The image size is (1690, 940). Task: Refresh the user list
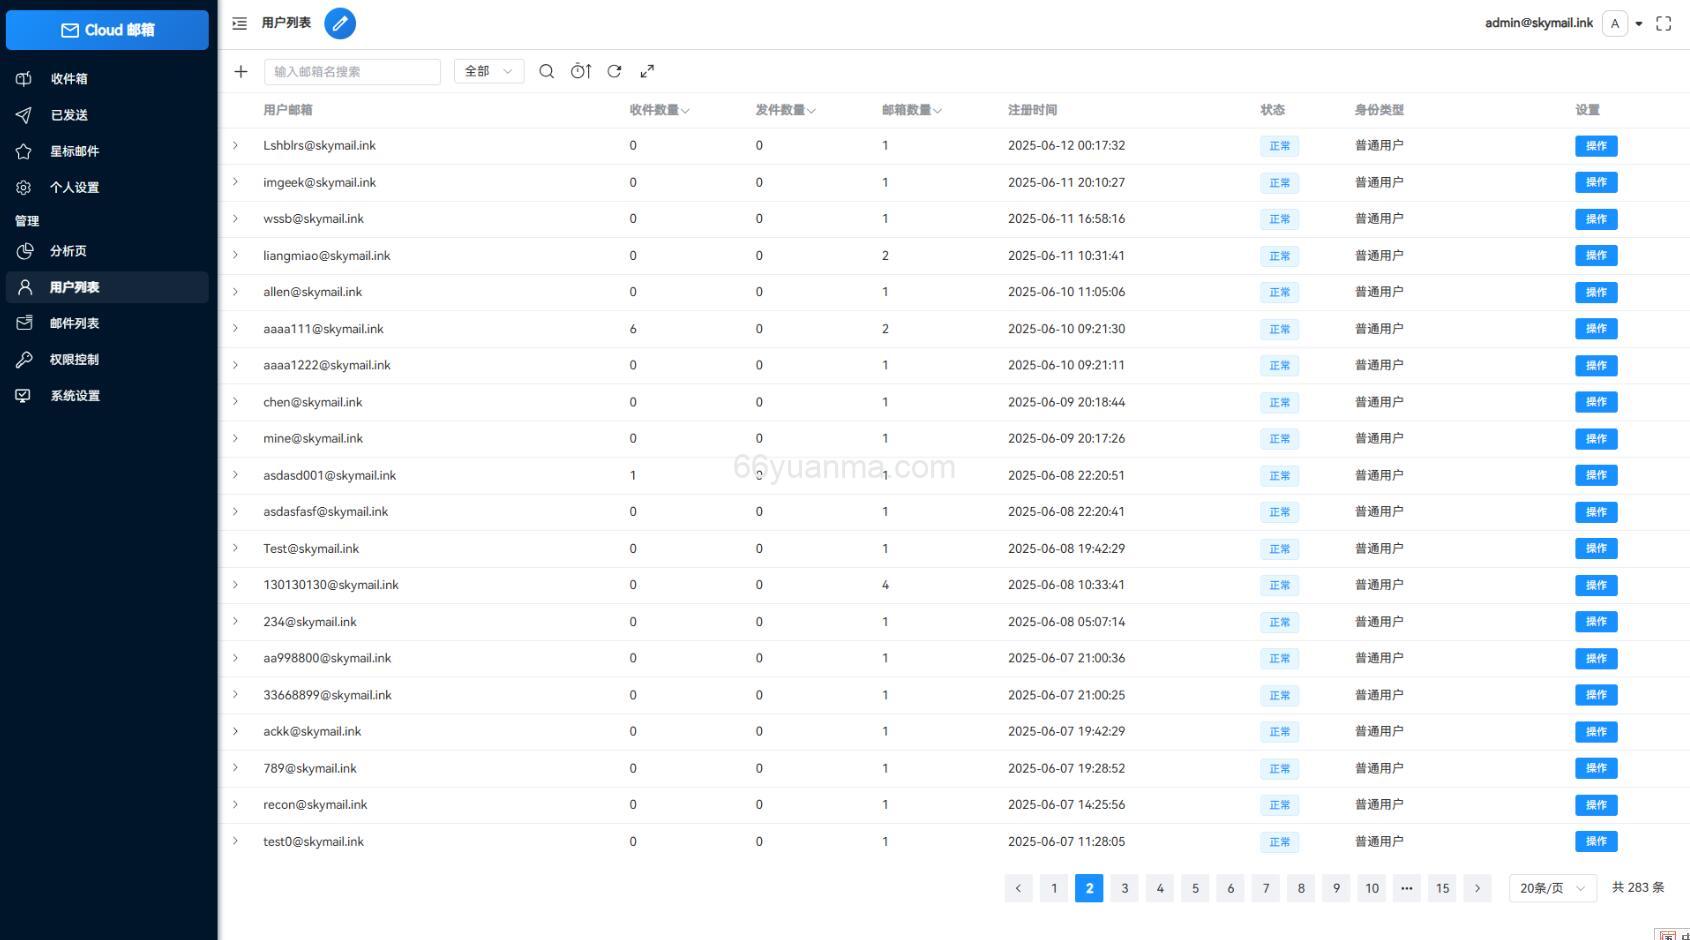click(x=614, y=71)
